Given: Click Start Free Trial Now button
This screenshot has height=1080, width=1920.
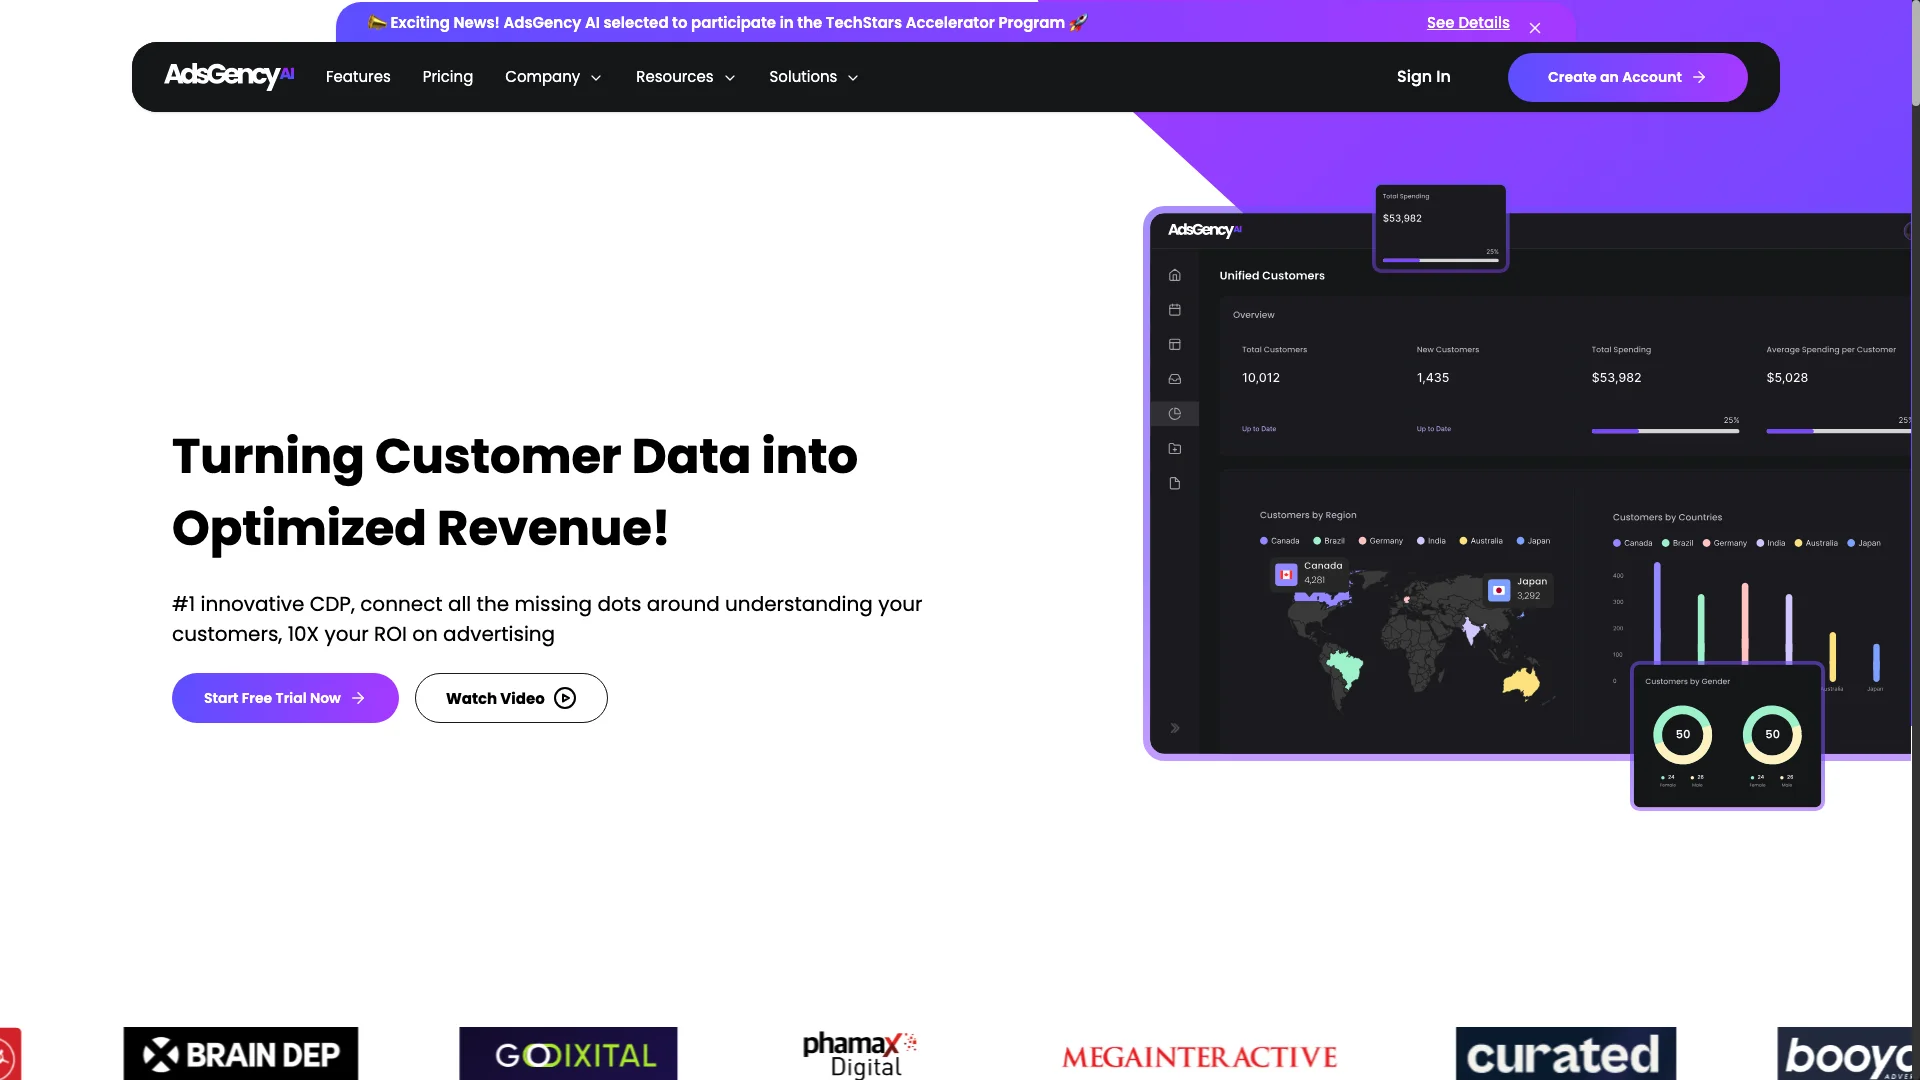Looking at the screenshot, I should 285,698.
